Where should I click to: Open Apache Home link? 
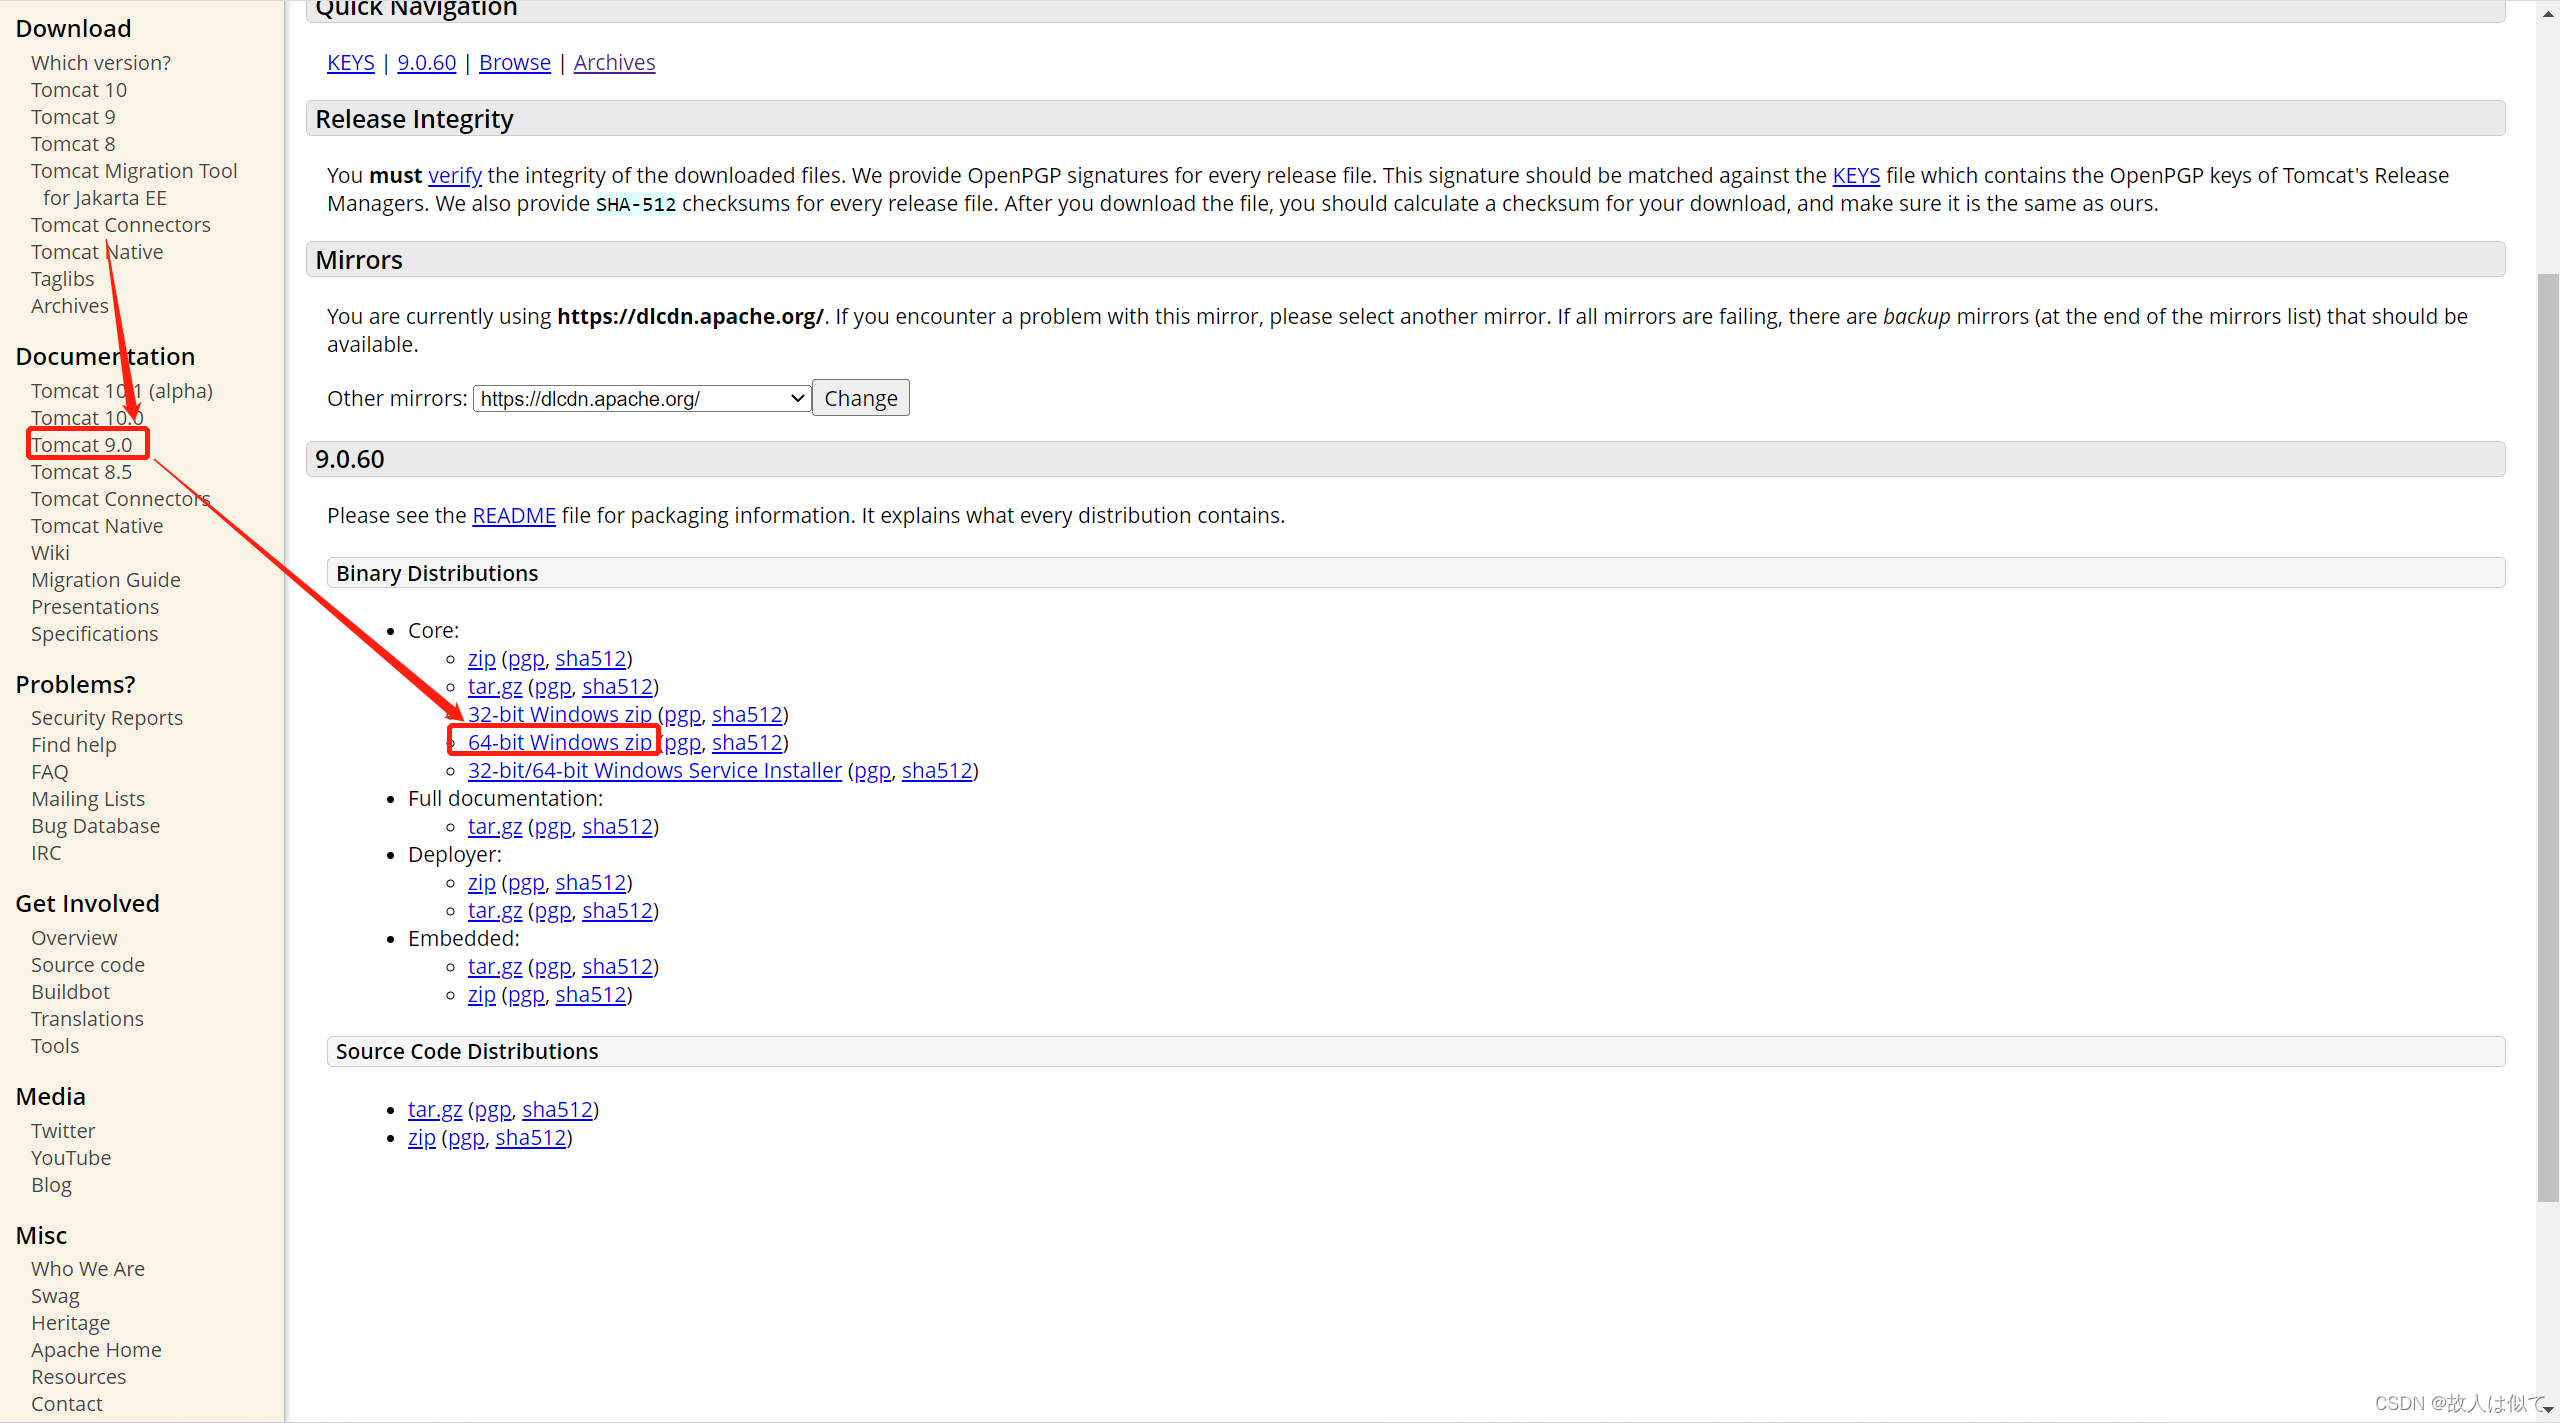click(x=96, y=1349)
